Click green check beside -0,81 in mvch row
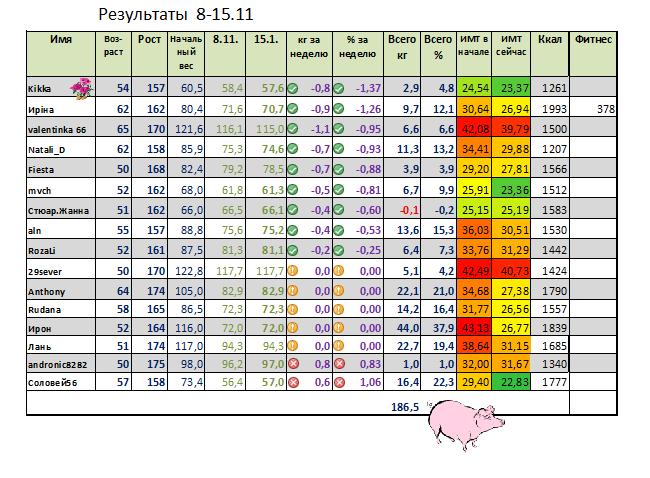Screen dimensions: 650x478 [339, 190]
